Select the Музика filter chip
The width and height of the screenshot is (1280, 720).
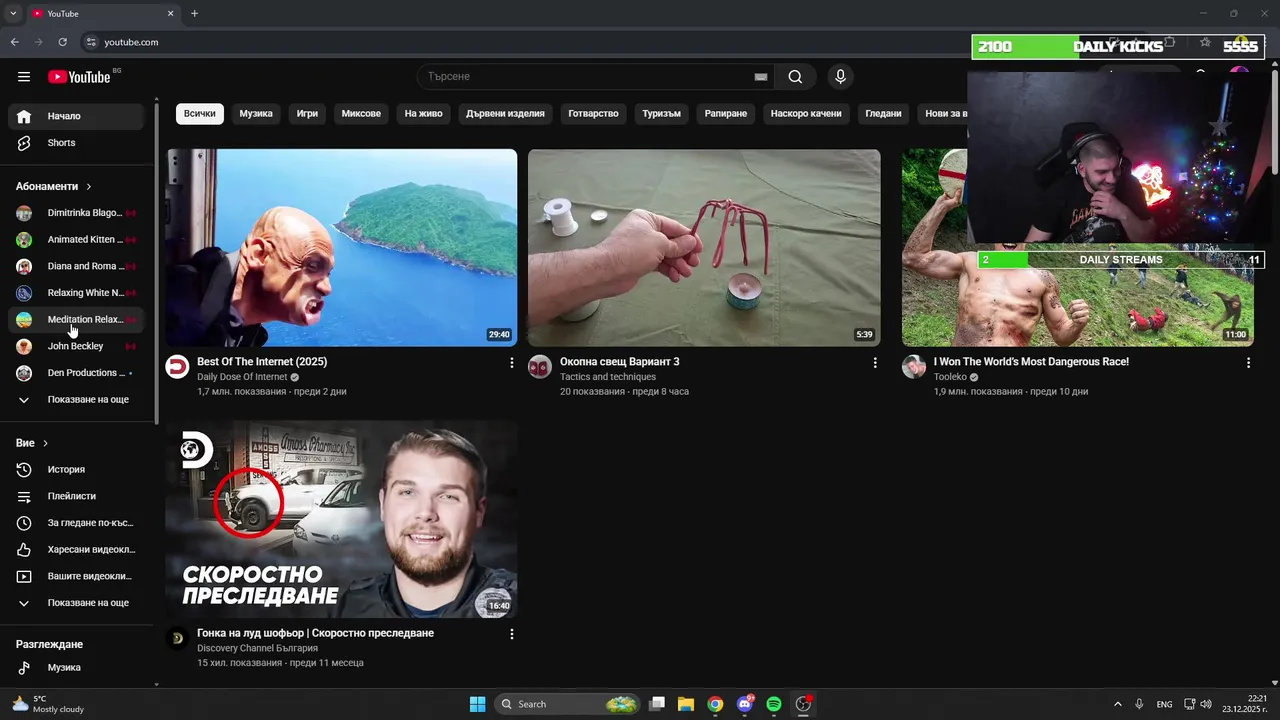pos(256,113)
